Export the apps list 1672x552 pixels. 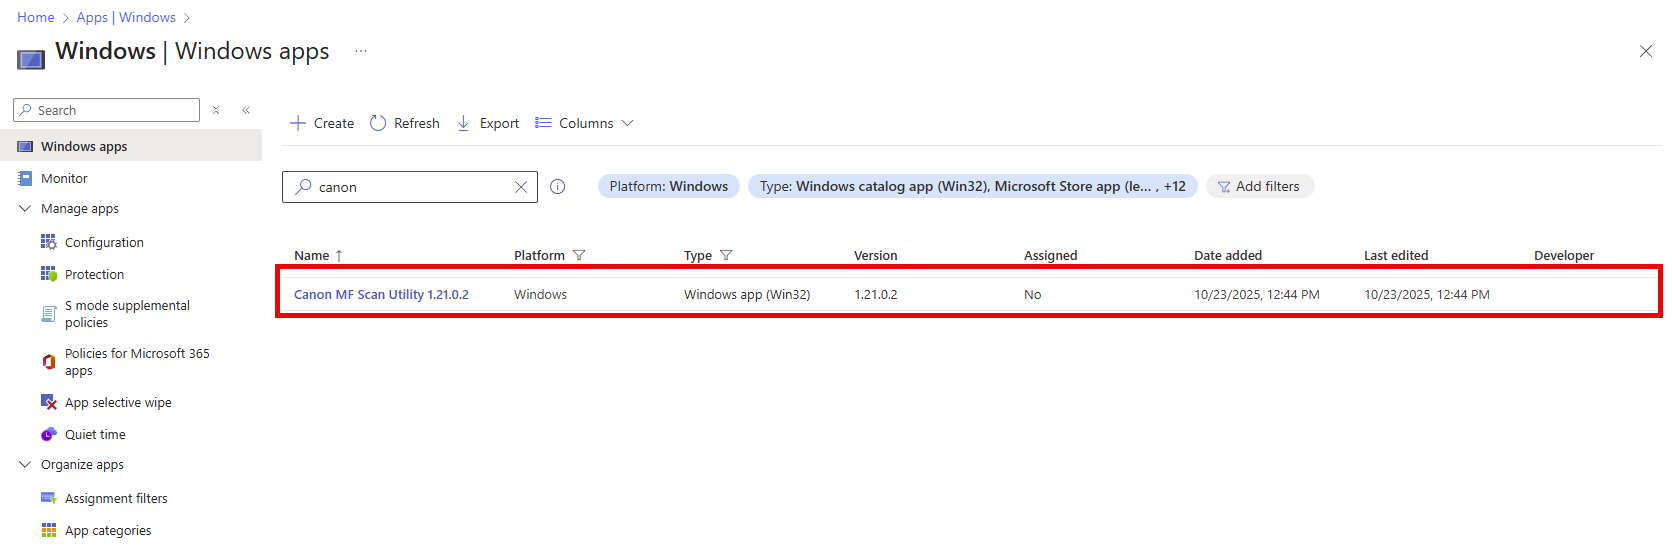488,123
